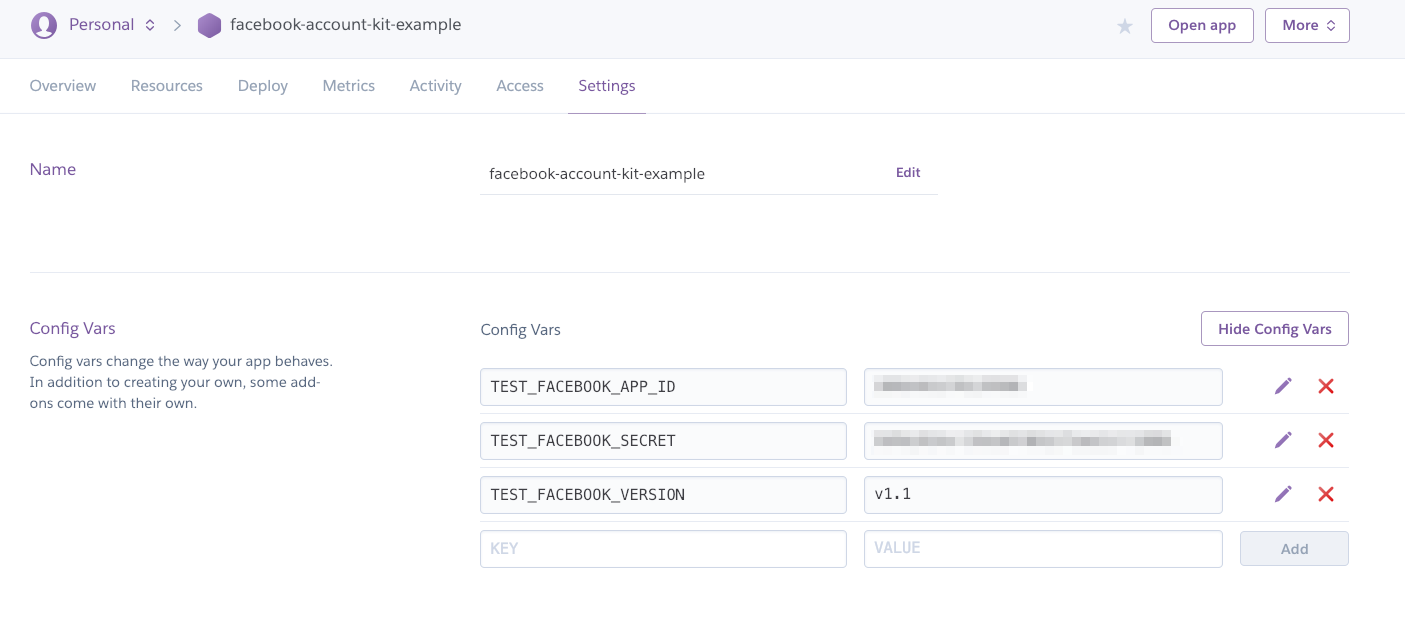Edit TEST_FACEBOOK_VERSION with the pencil icon
Image resolution: width=1405 pixels, height=619 pixels.
1283,494
